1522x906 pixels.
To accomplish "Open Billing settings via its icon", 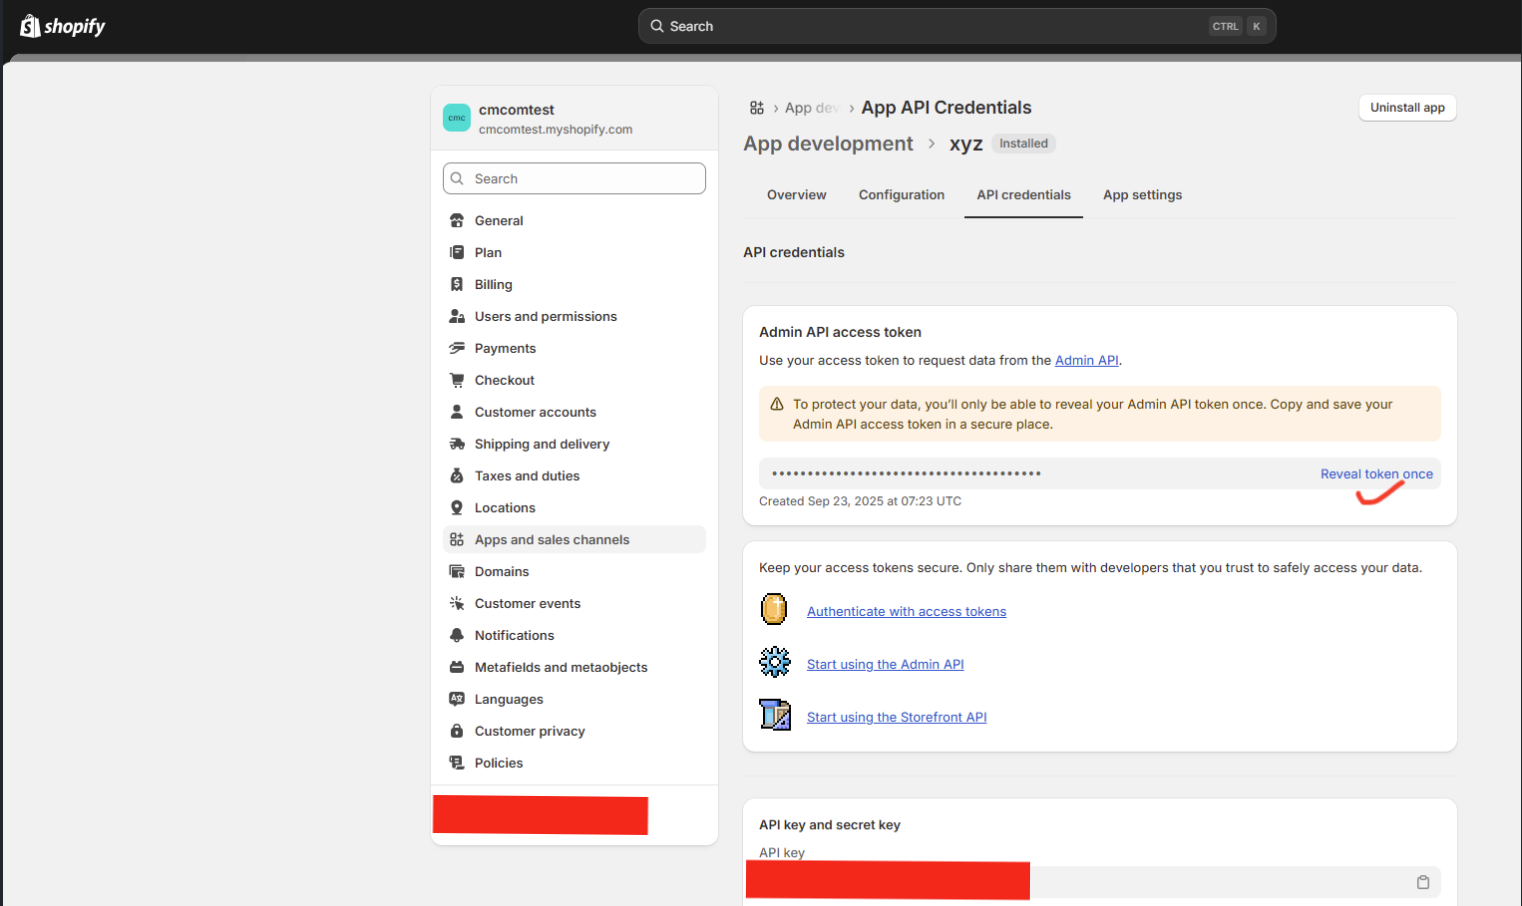I will click(457, 285).
